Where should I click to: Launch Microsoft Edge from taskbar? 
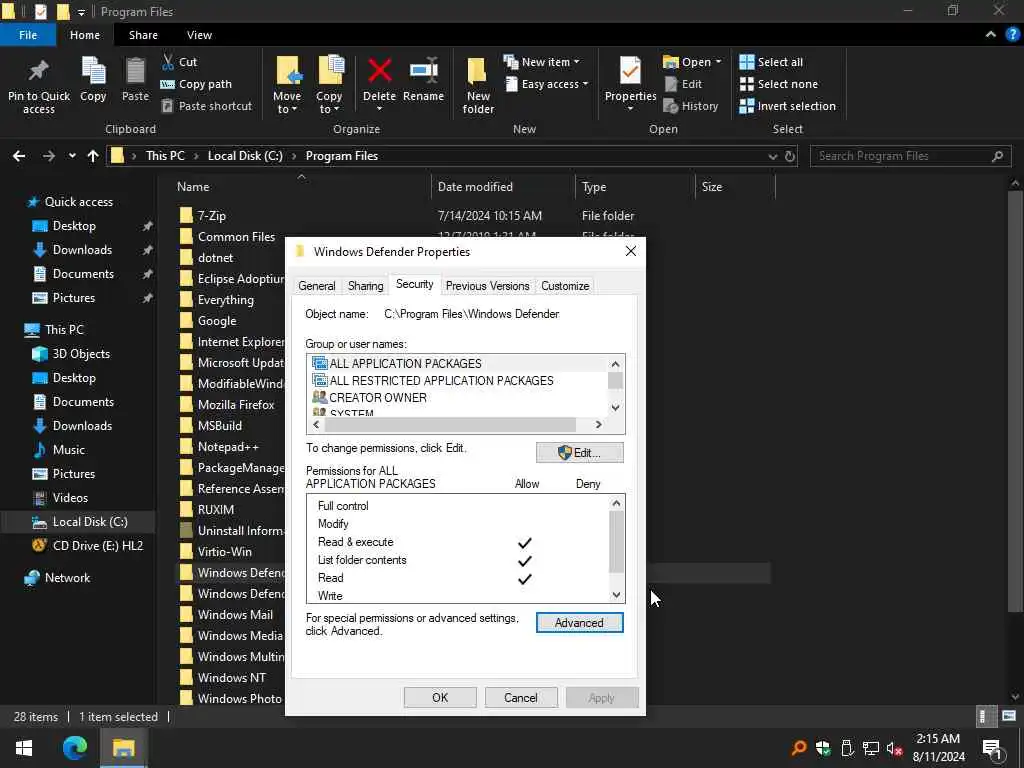75,748
